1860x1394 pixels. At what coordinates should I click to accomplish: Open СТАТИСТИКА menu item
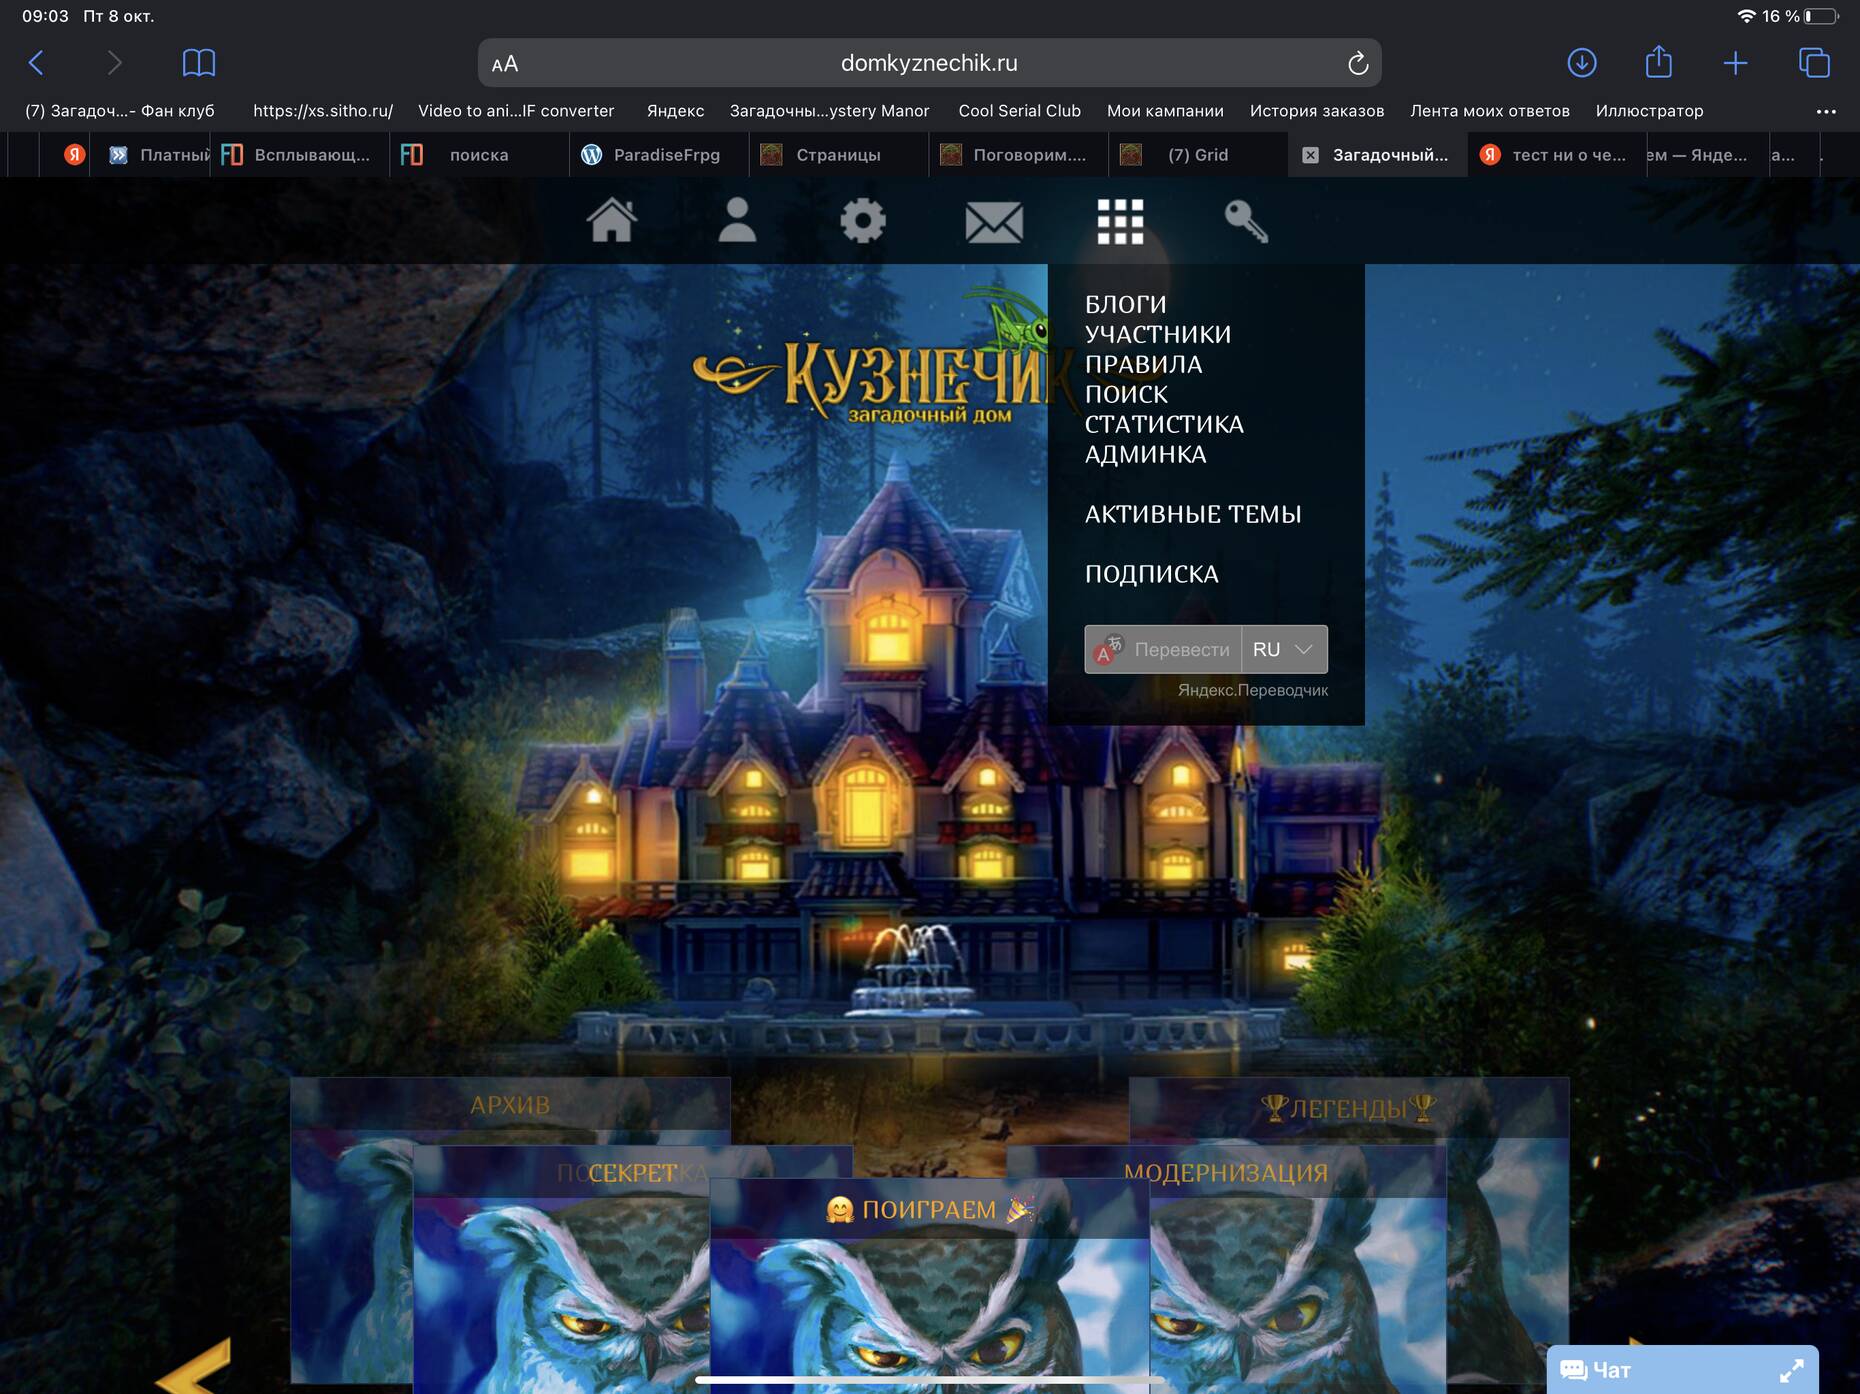click(1164, 424)
